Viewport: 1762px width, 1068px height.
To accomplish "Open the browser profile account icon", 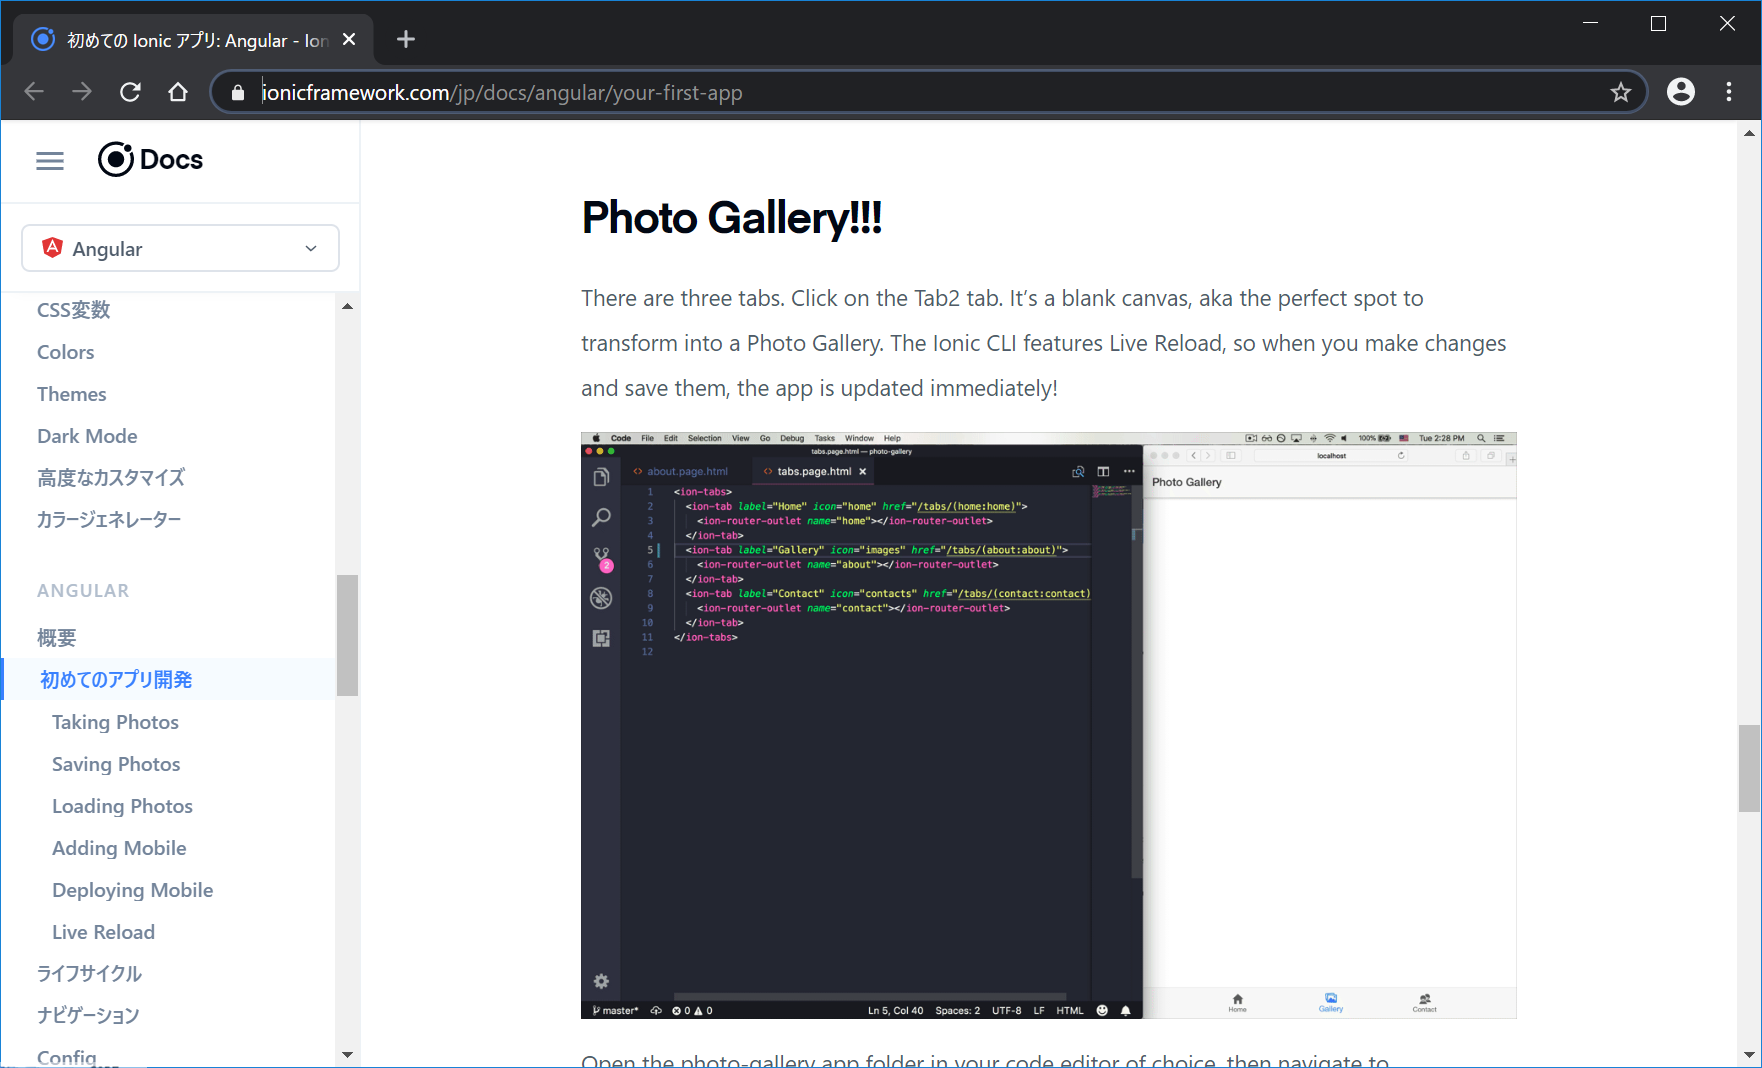I will 1680,92.
